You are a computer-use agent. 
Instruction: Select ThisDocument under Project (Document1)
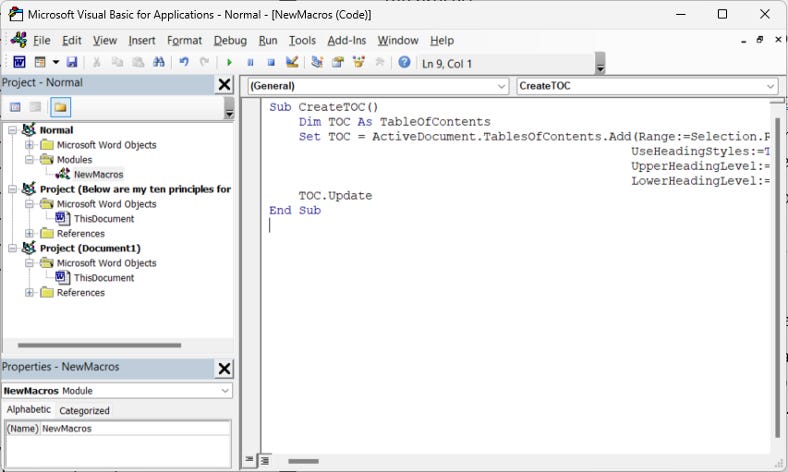click(x=104, y=278)
